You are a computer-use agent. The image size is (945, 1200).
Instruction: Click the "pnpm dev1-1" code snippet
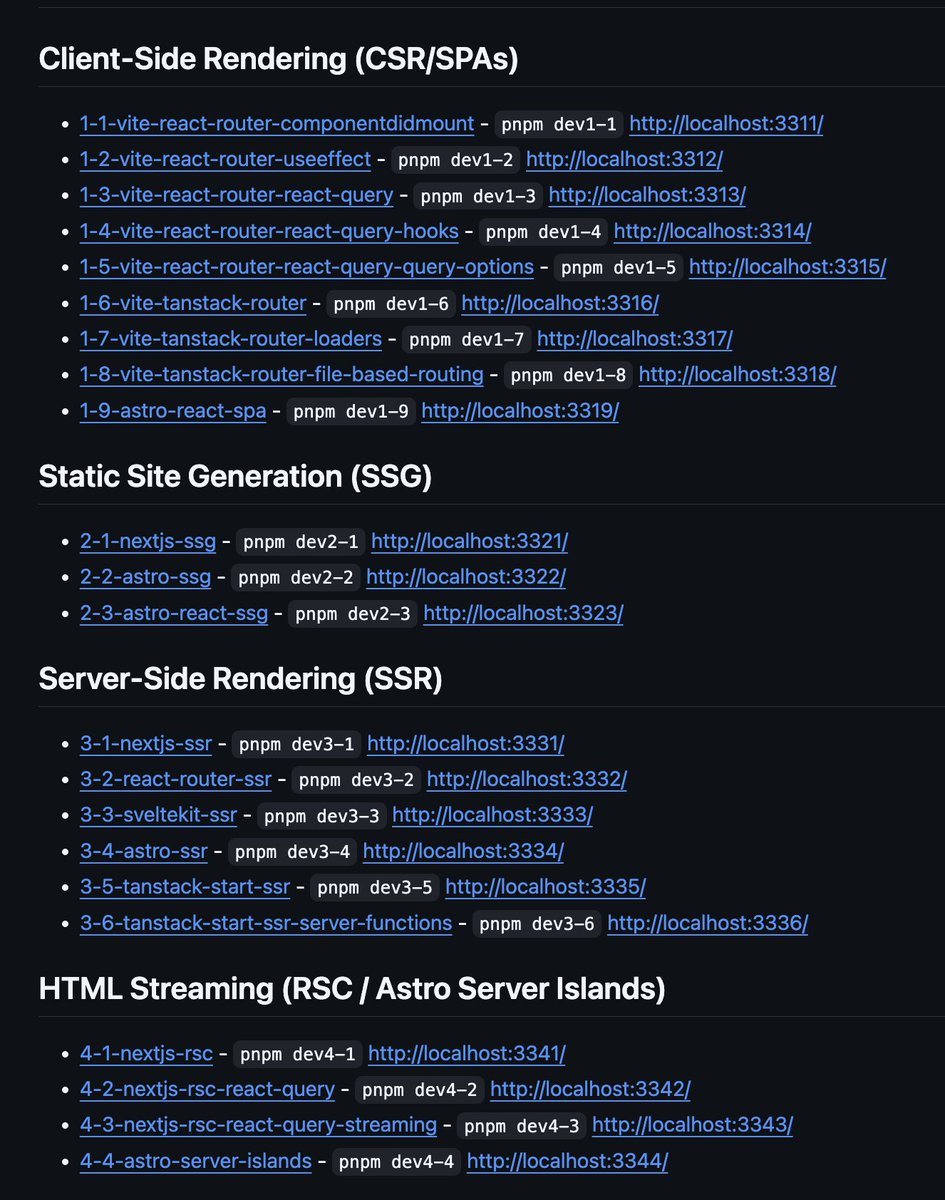[x=559, y=124]
